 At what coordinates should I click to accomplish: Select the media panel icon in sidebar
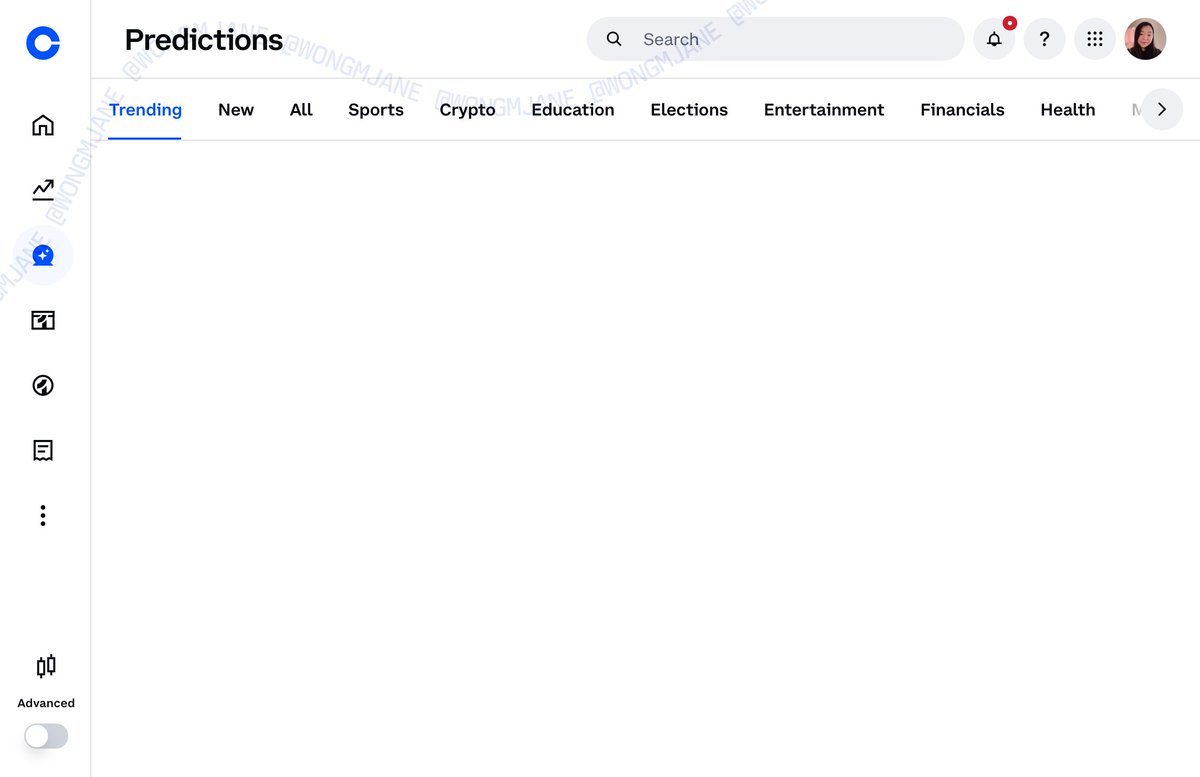(x=42, y=320)
